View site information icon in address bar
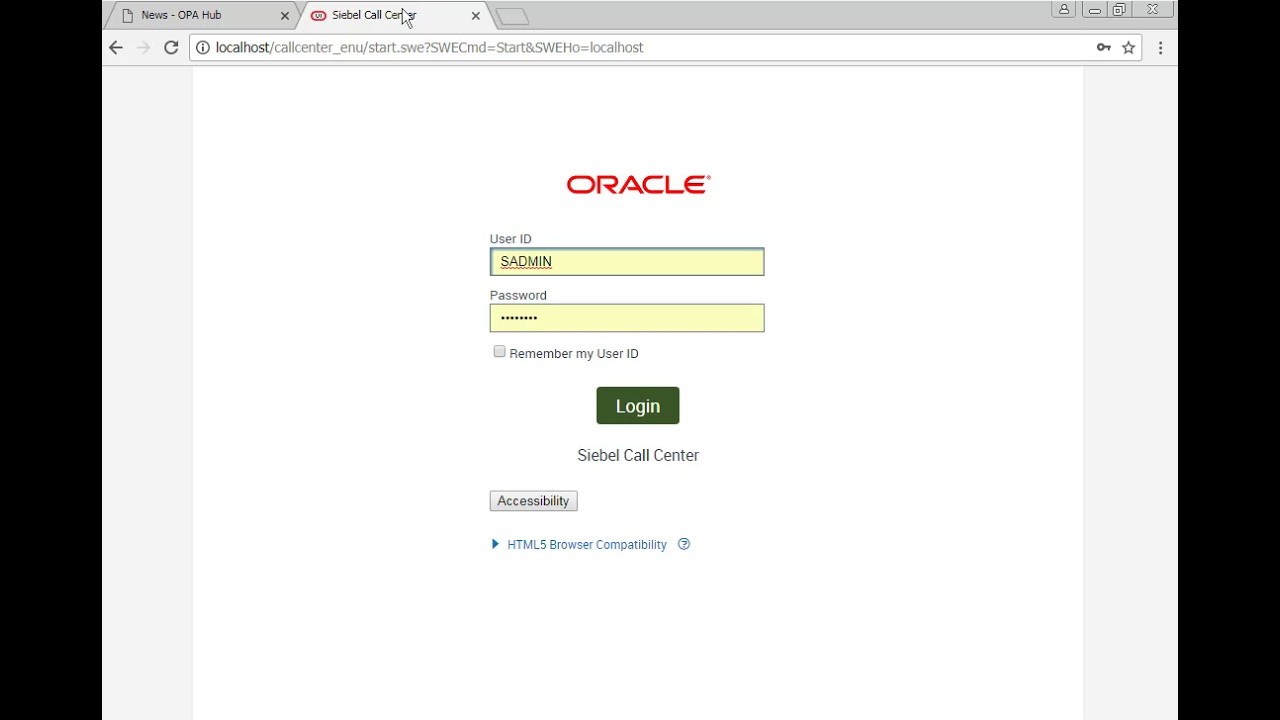 coord(203,47)
